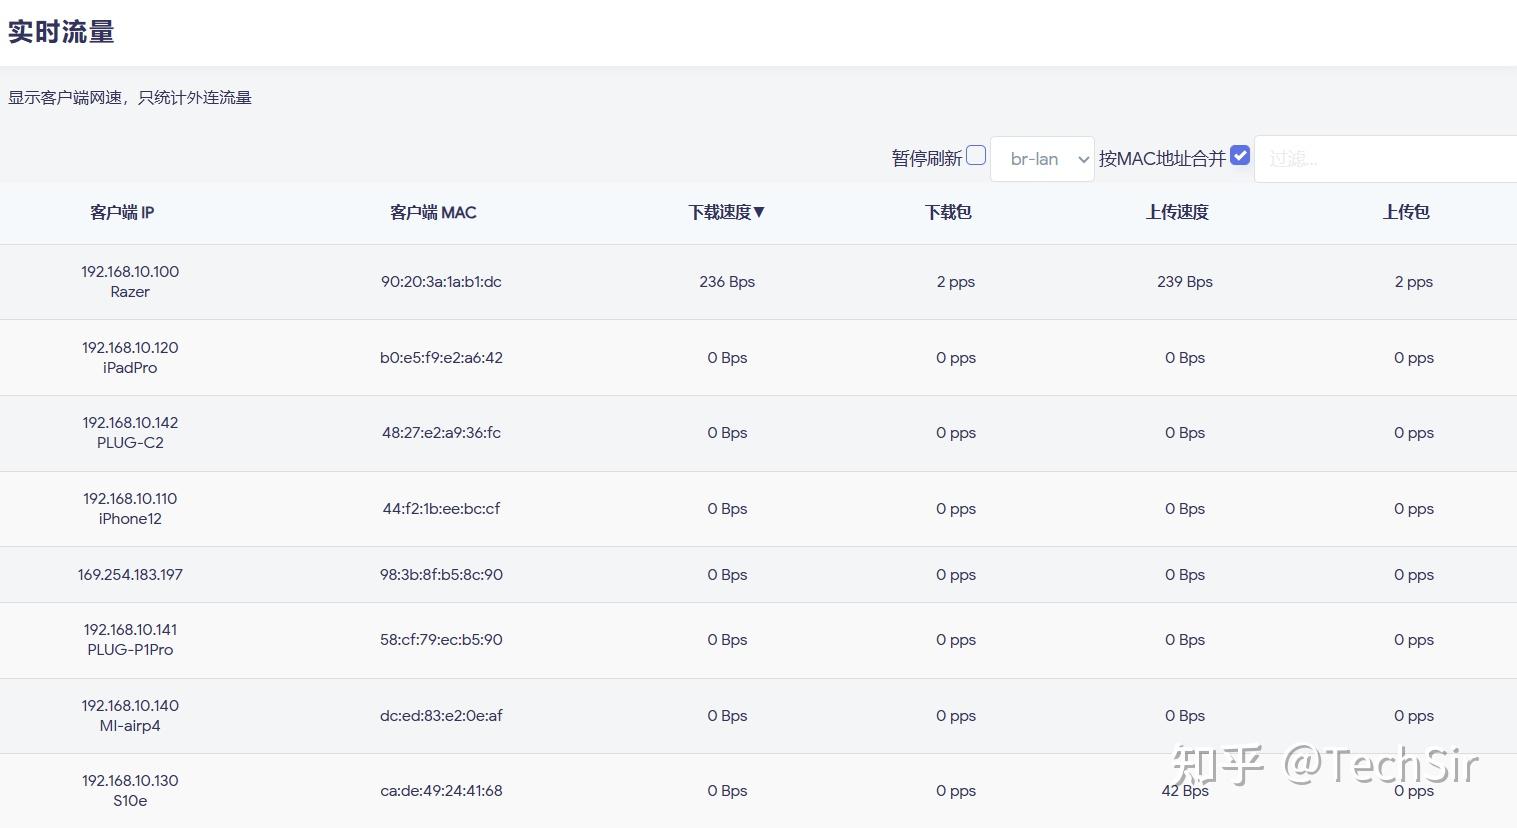This screenshot has width=1517, height=828.
Task: Sort by 客户端 MAC column header
Action: click(433, 212)
